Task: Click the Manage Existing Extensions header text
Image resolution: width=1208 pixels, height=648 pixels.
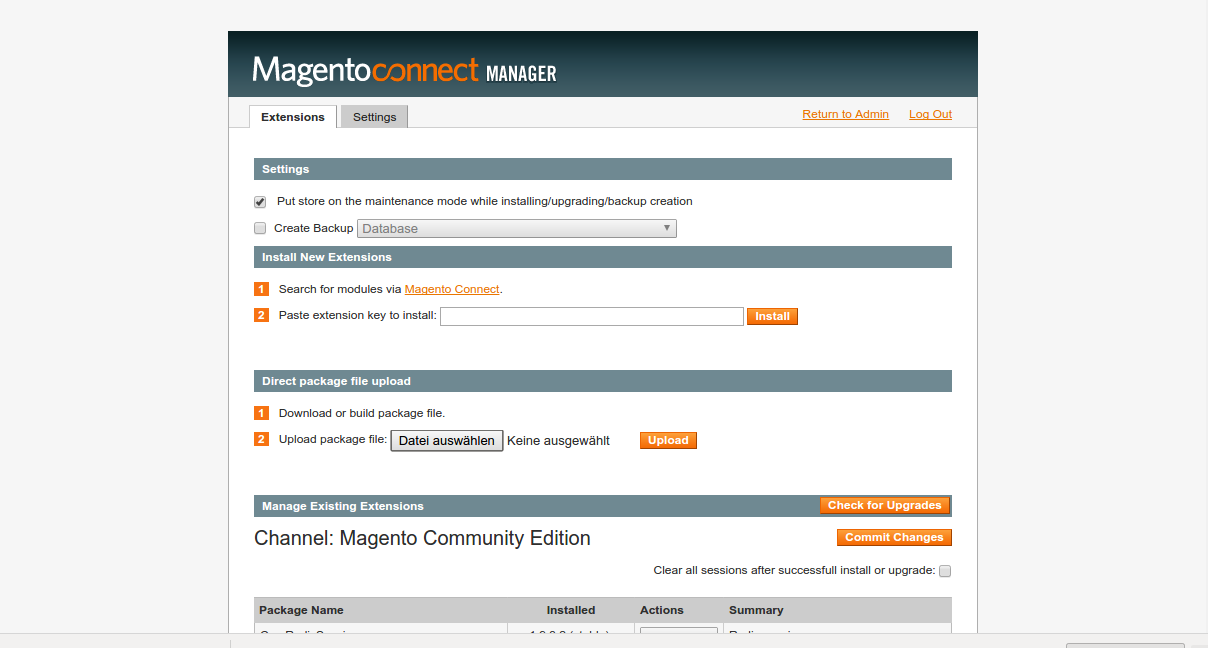Action: 343,506
